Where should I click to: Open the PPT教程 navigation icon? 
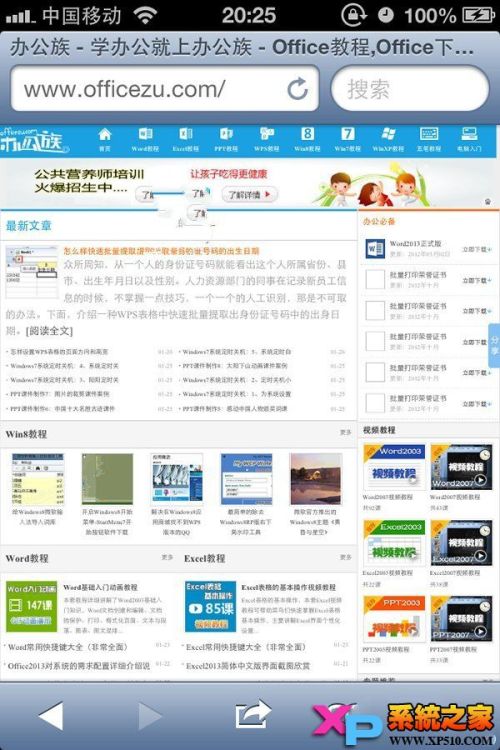pos(226,139)
